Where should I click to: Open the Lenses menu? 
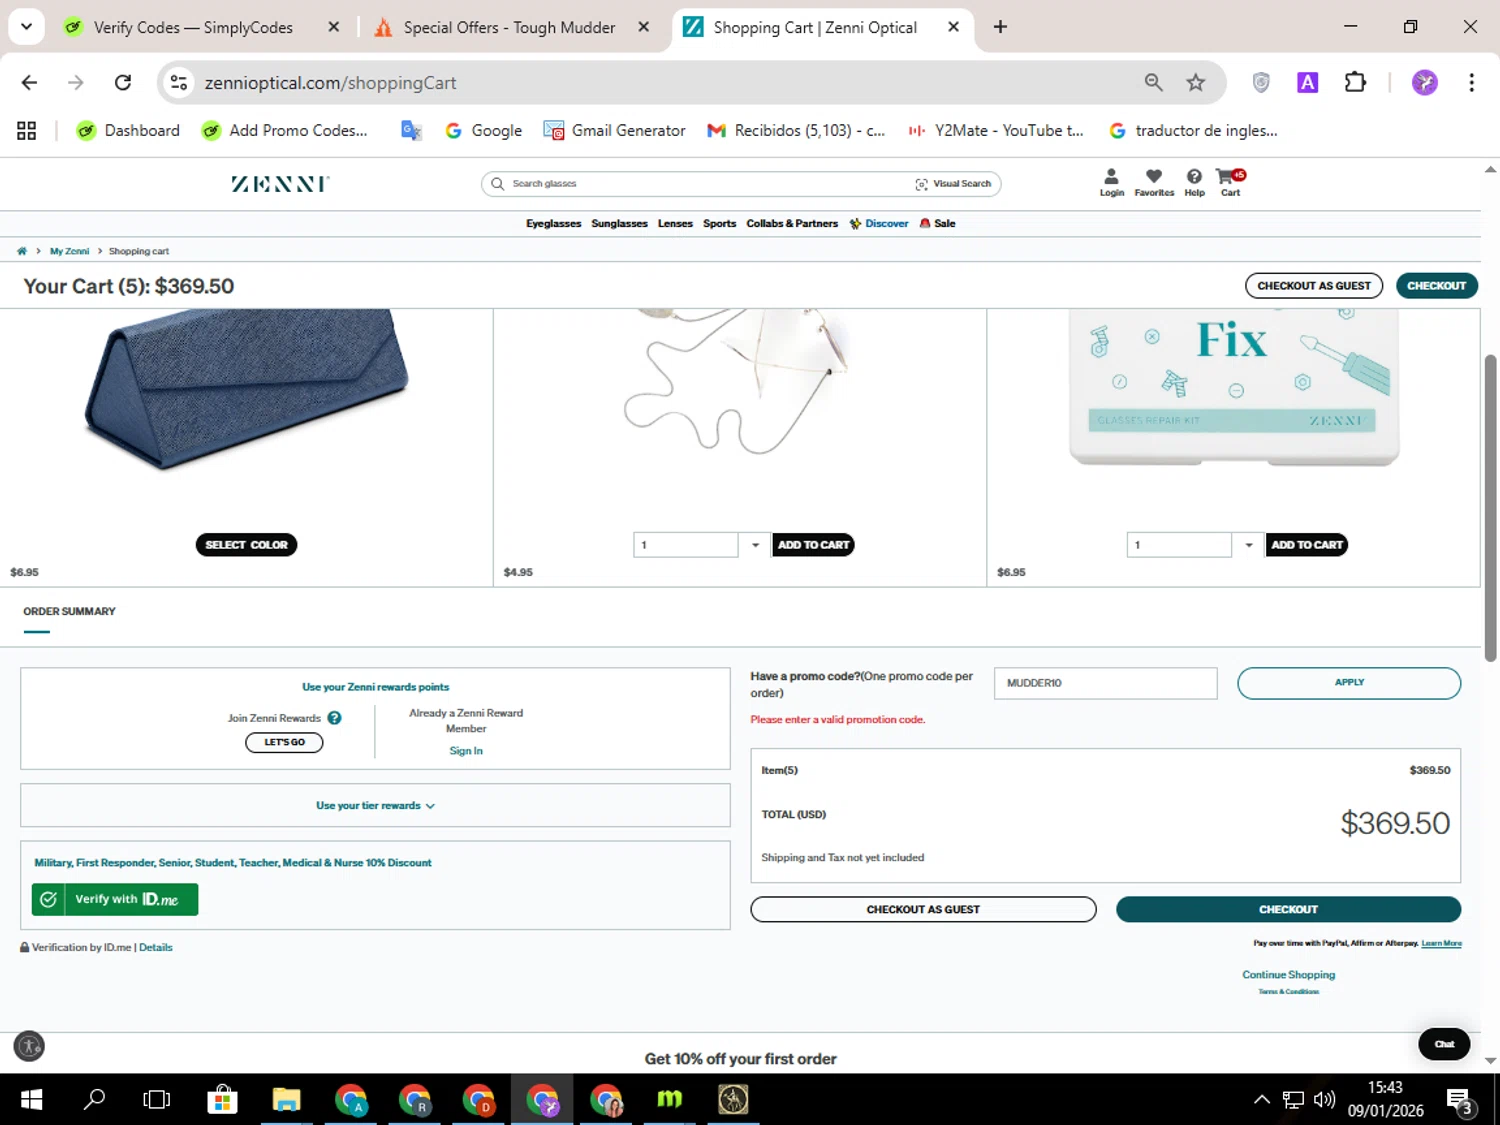675,224
